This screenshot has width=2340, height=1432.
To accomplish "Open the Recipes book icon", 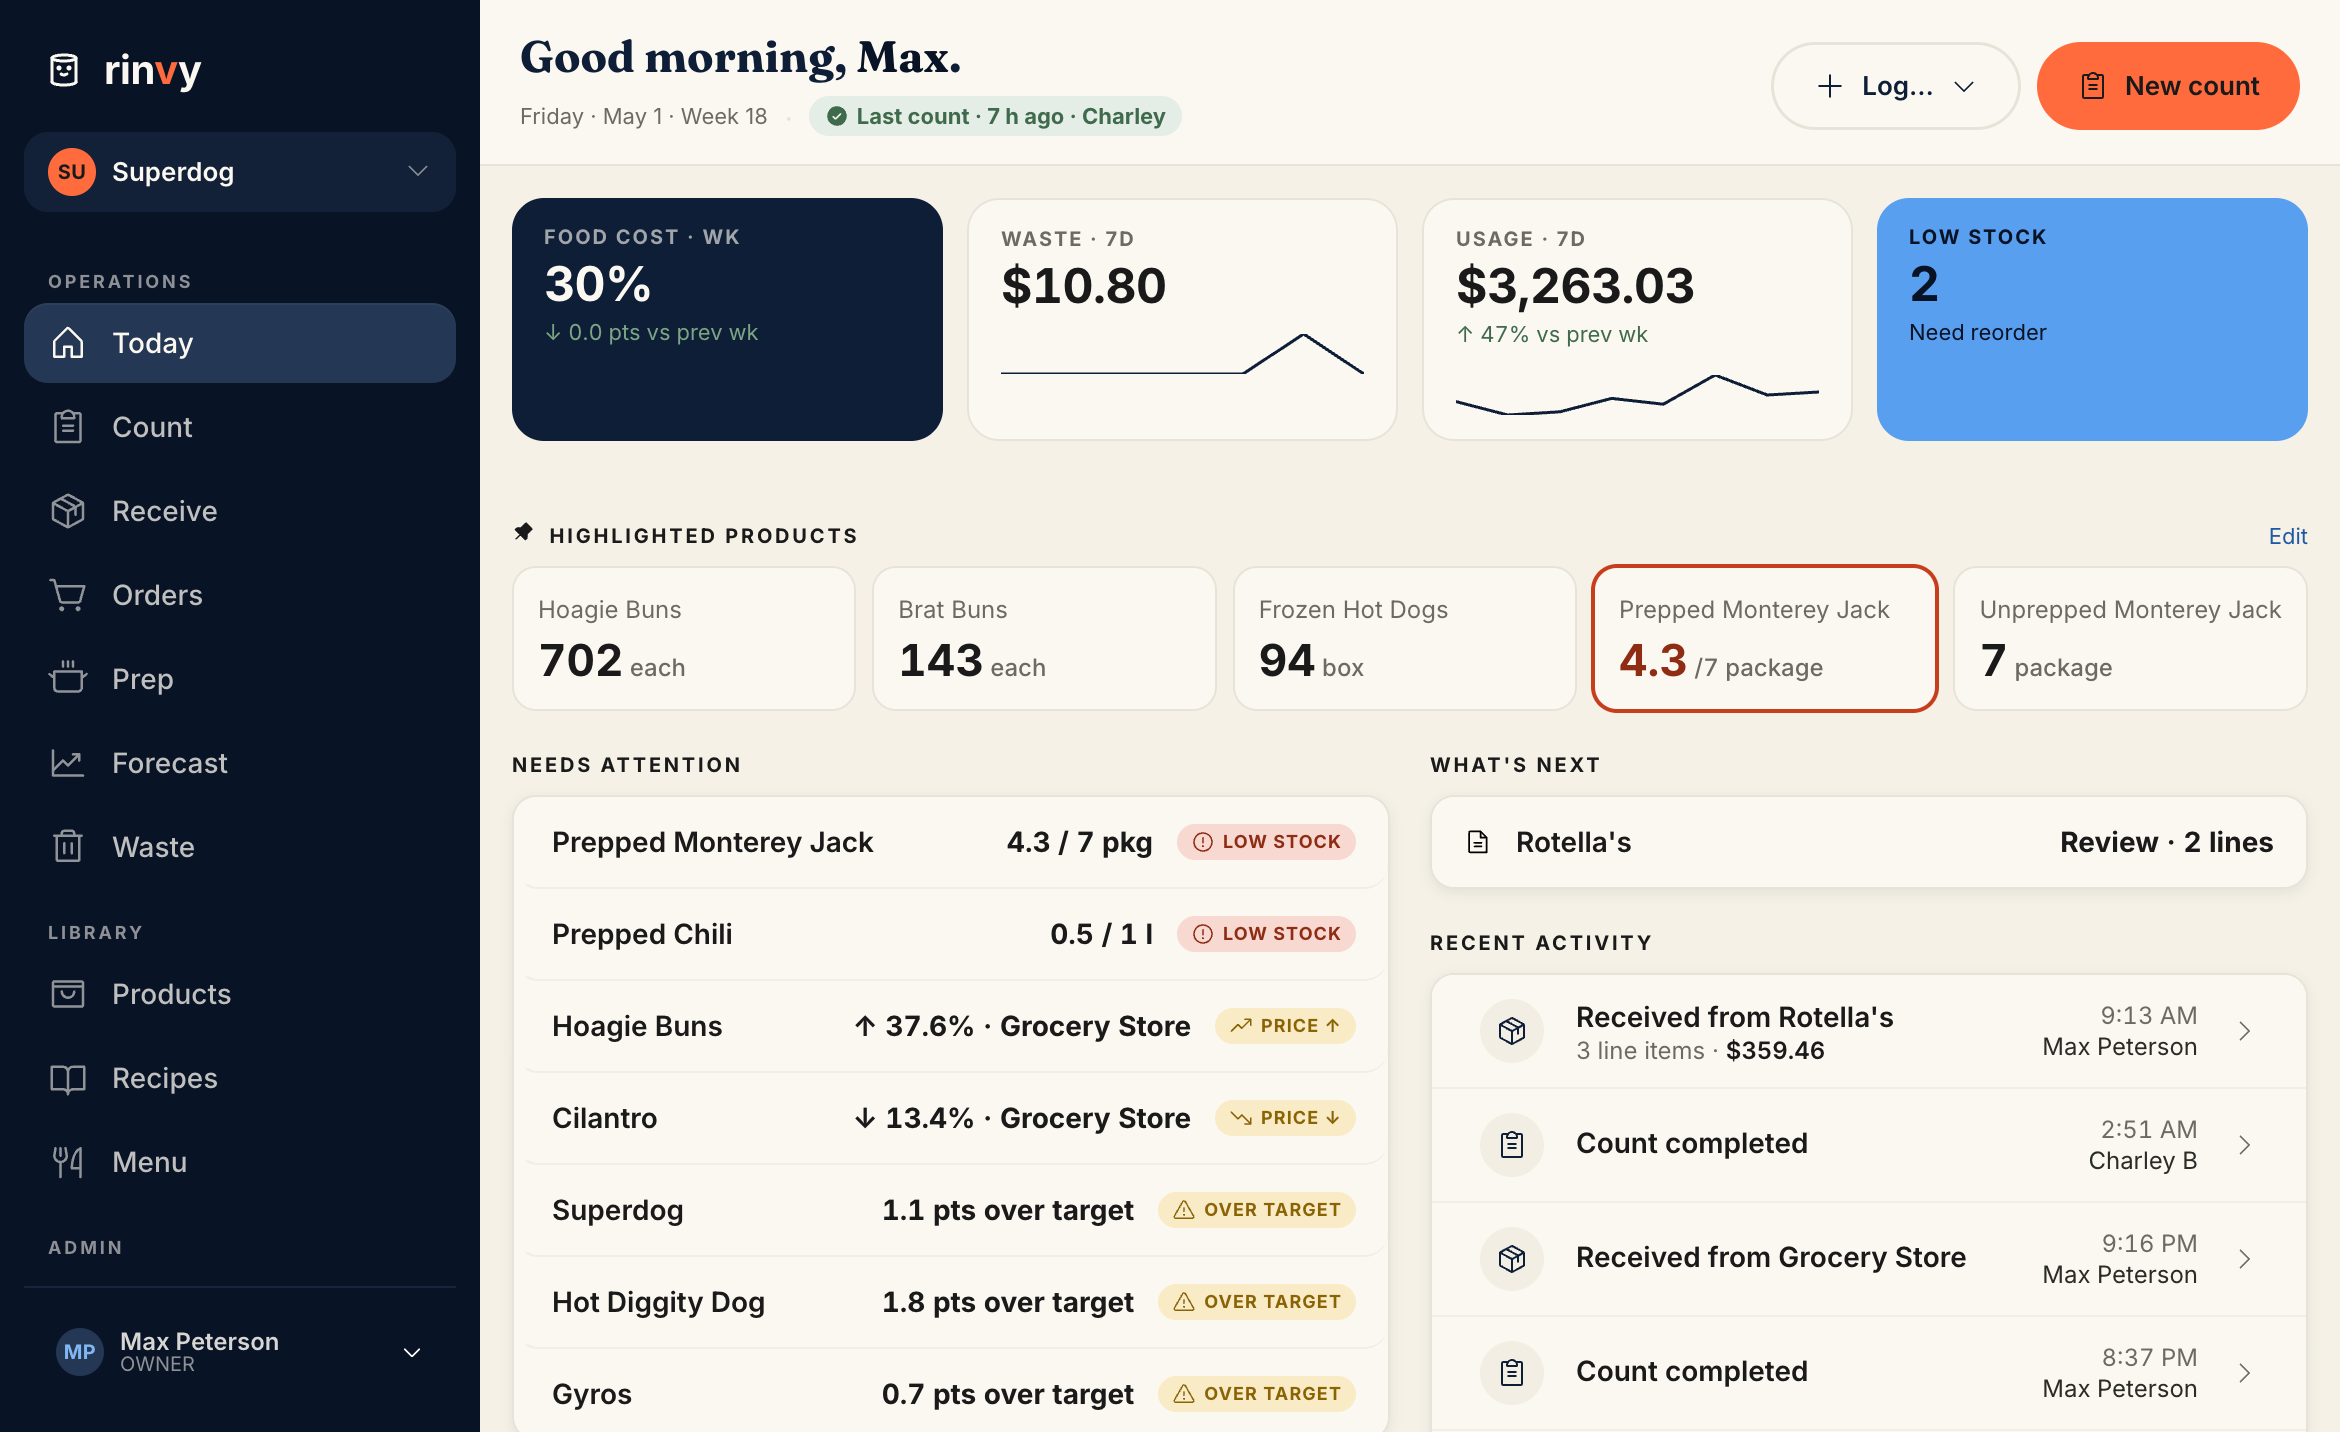I will click(68, 1078).
